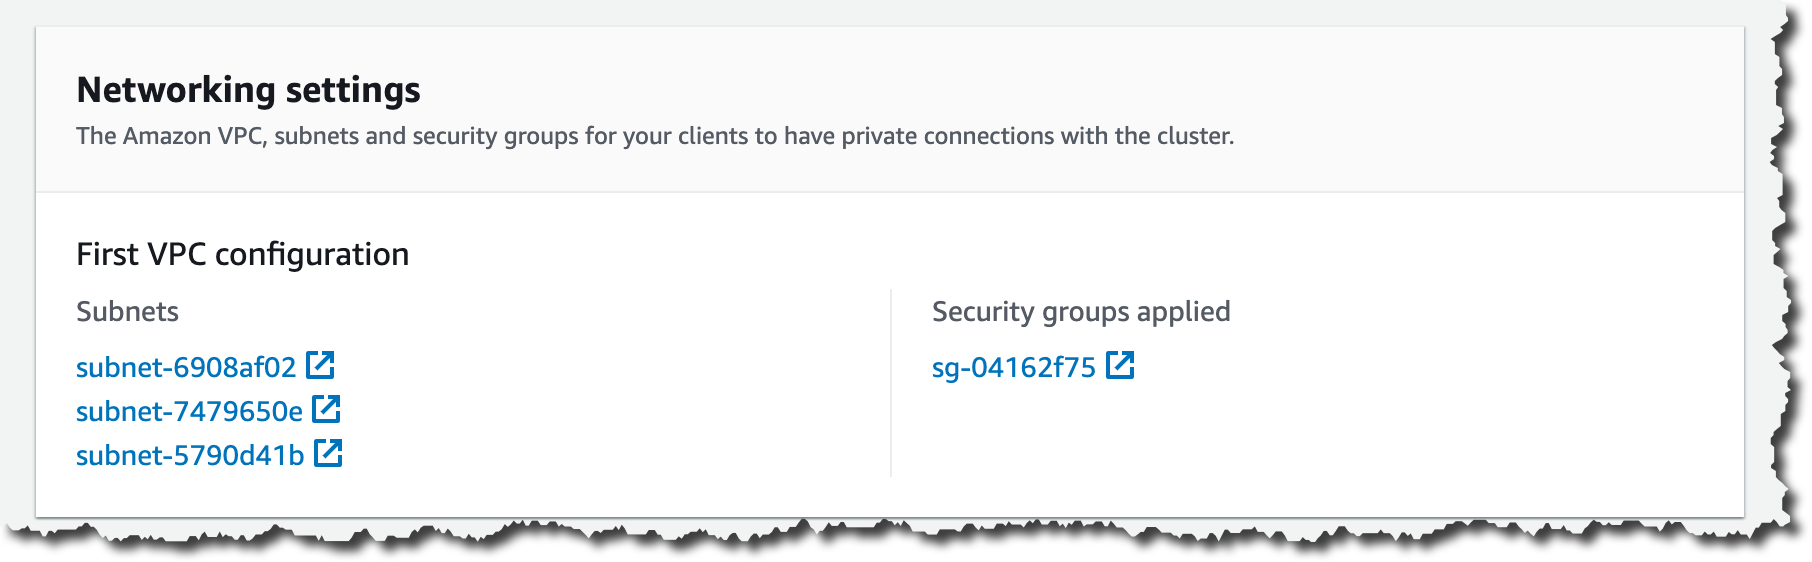1812x562 pixels.
Task: Click the Security groups applied label
Action: 1081,312
